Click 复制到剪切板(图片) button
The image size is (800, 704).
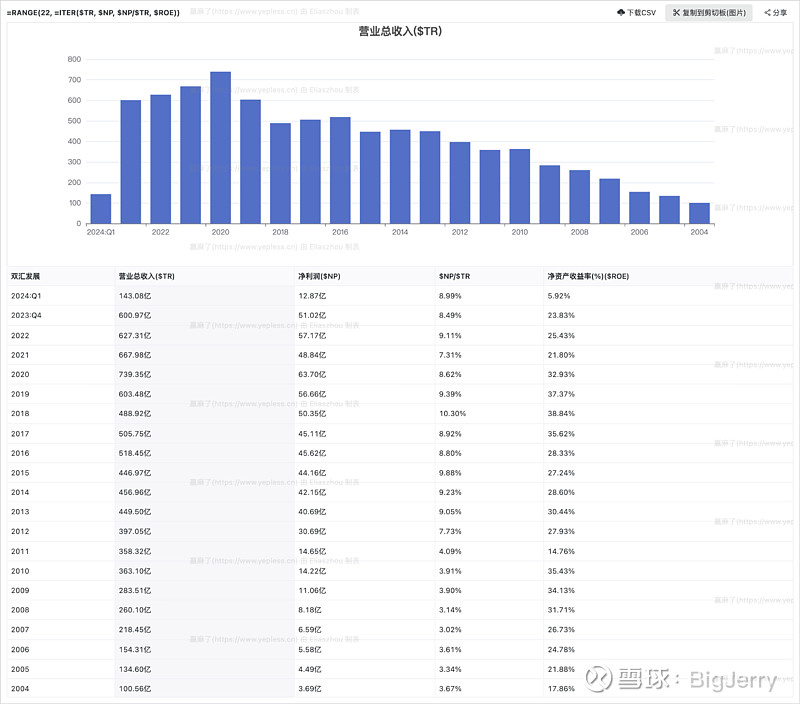(x=708, y=12)
